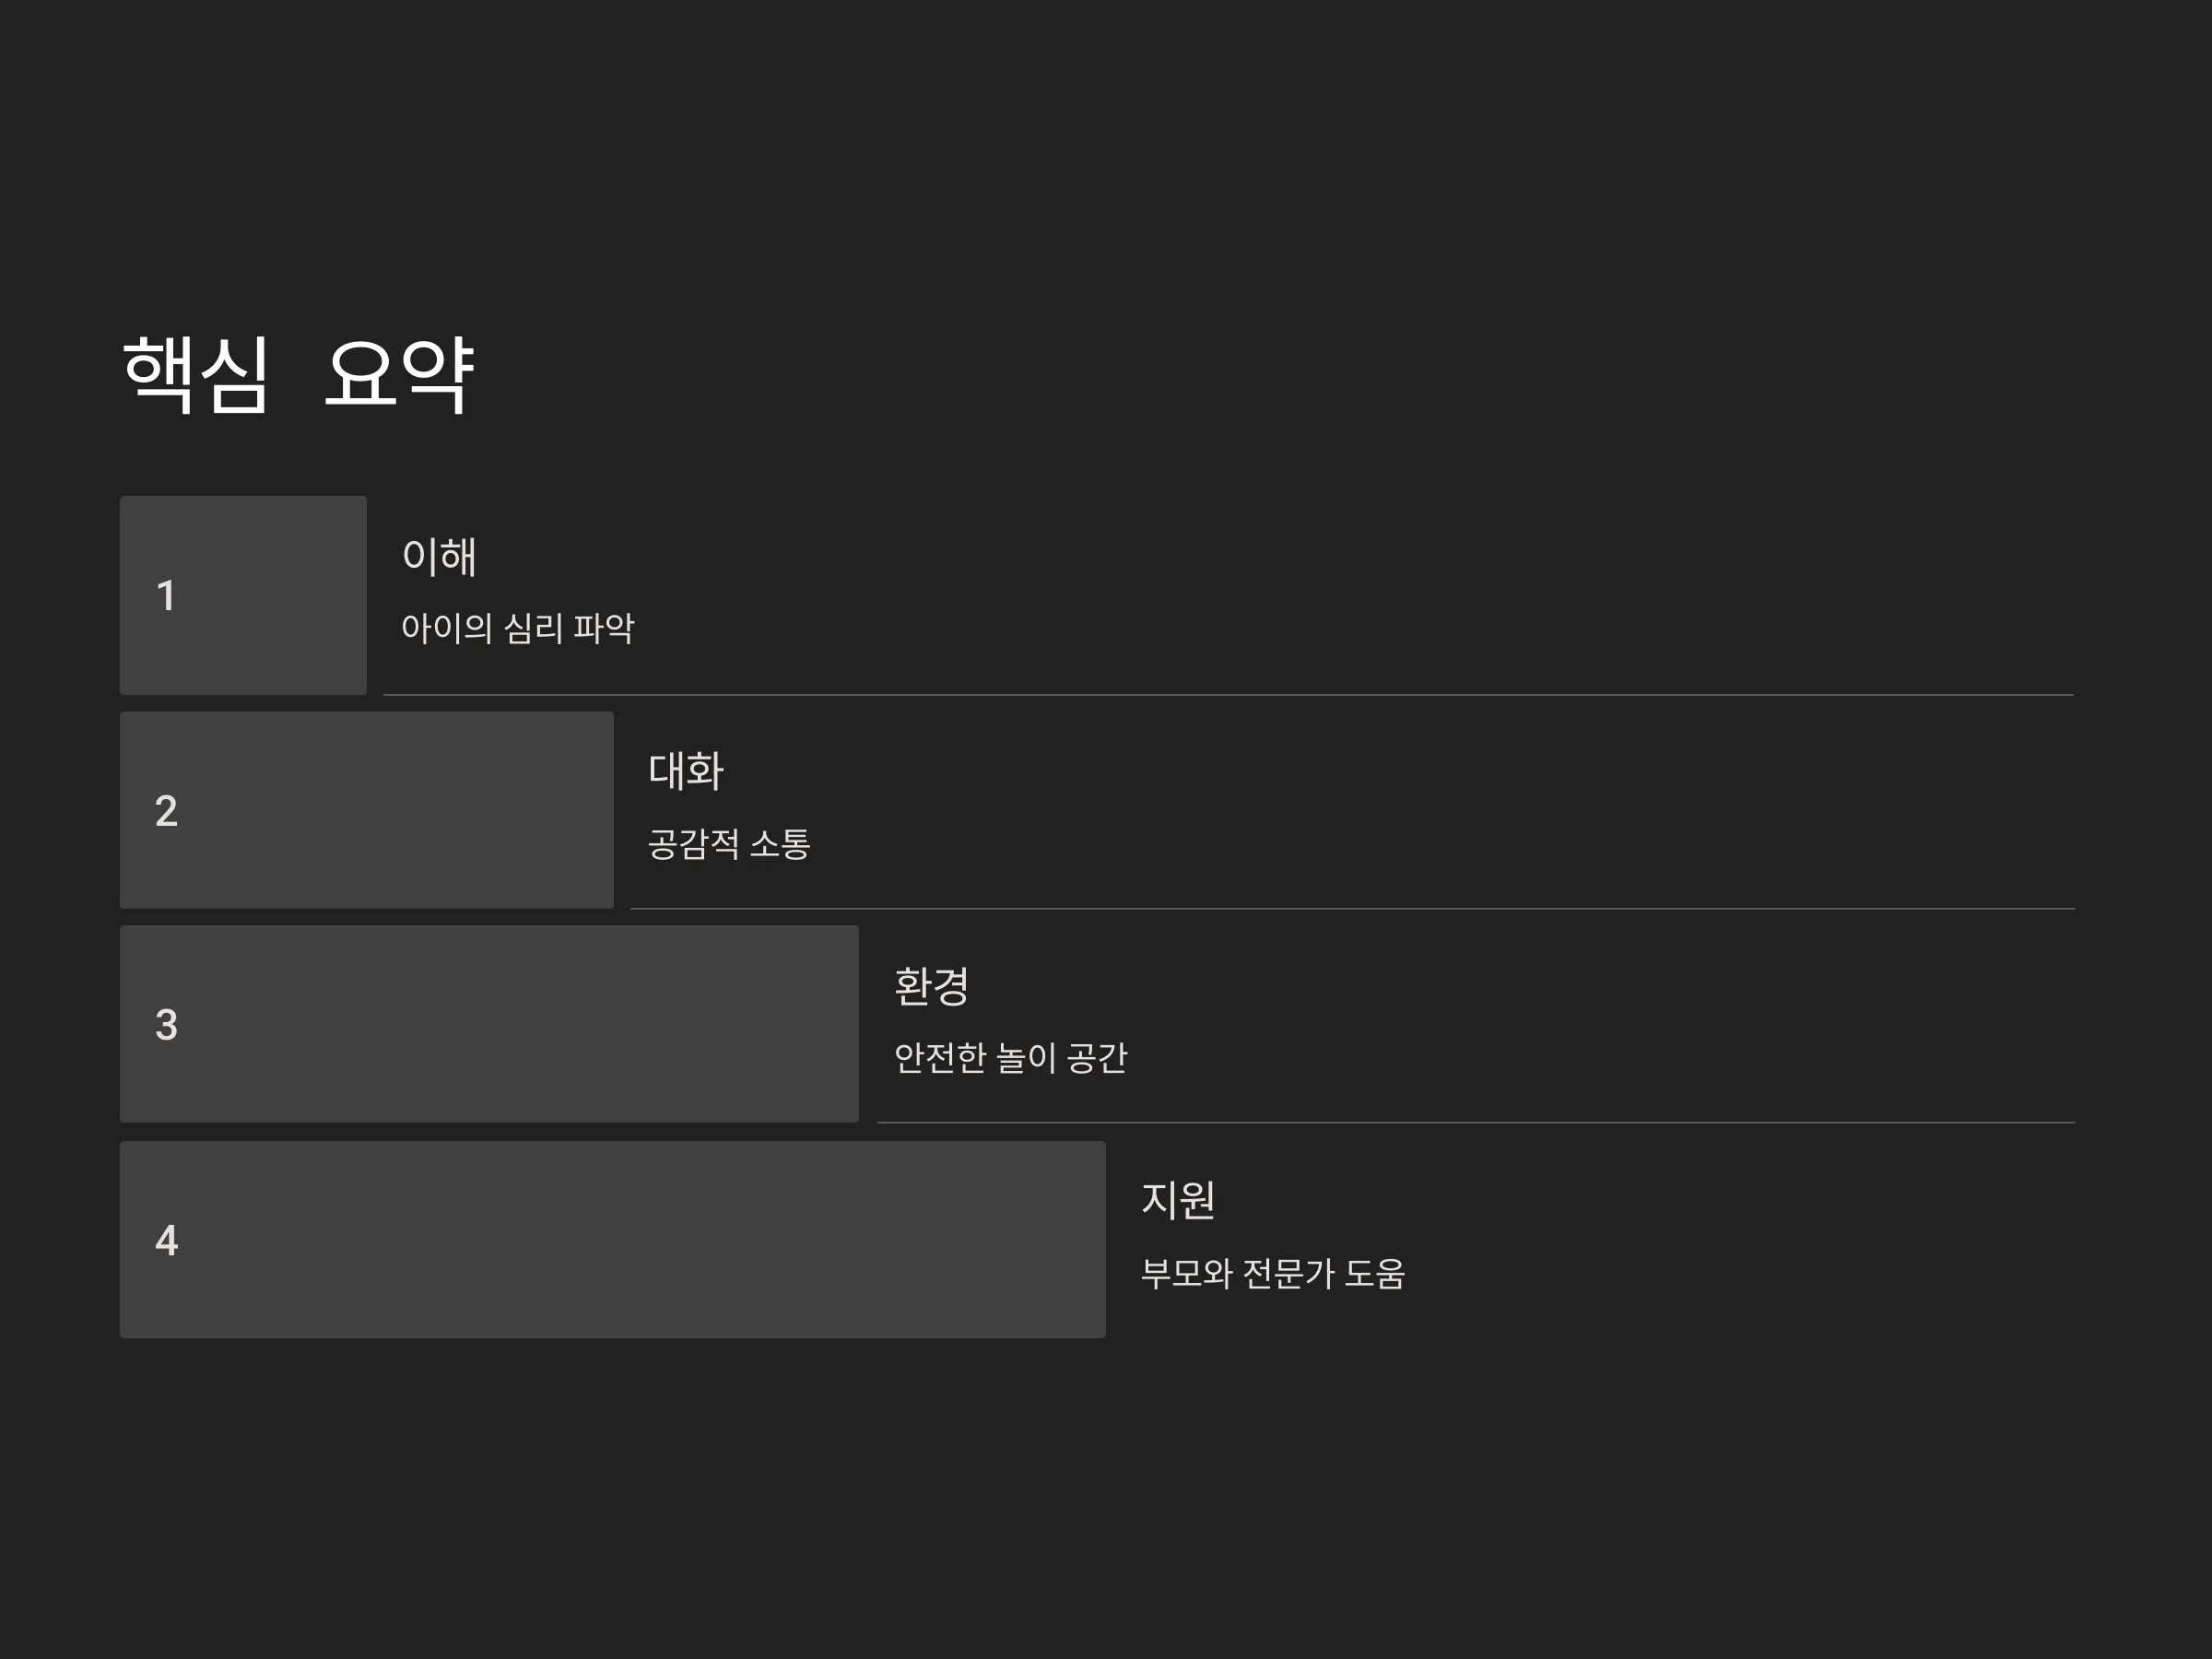Click the divider line under 대화 section
This screenshot has height=1659, width=2212.
(1353, 909)
